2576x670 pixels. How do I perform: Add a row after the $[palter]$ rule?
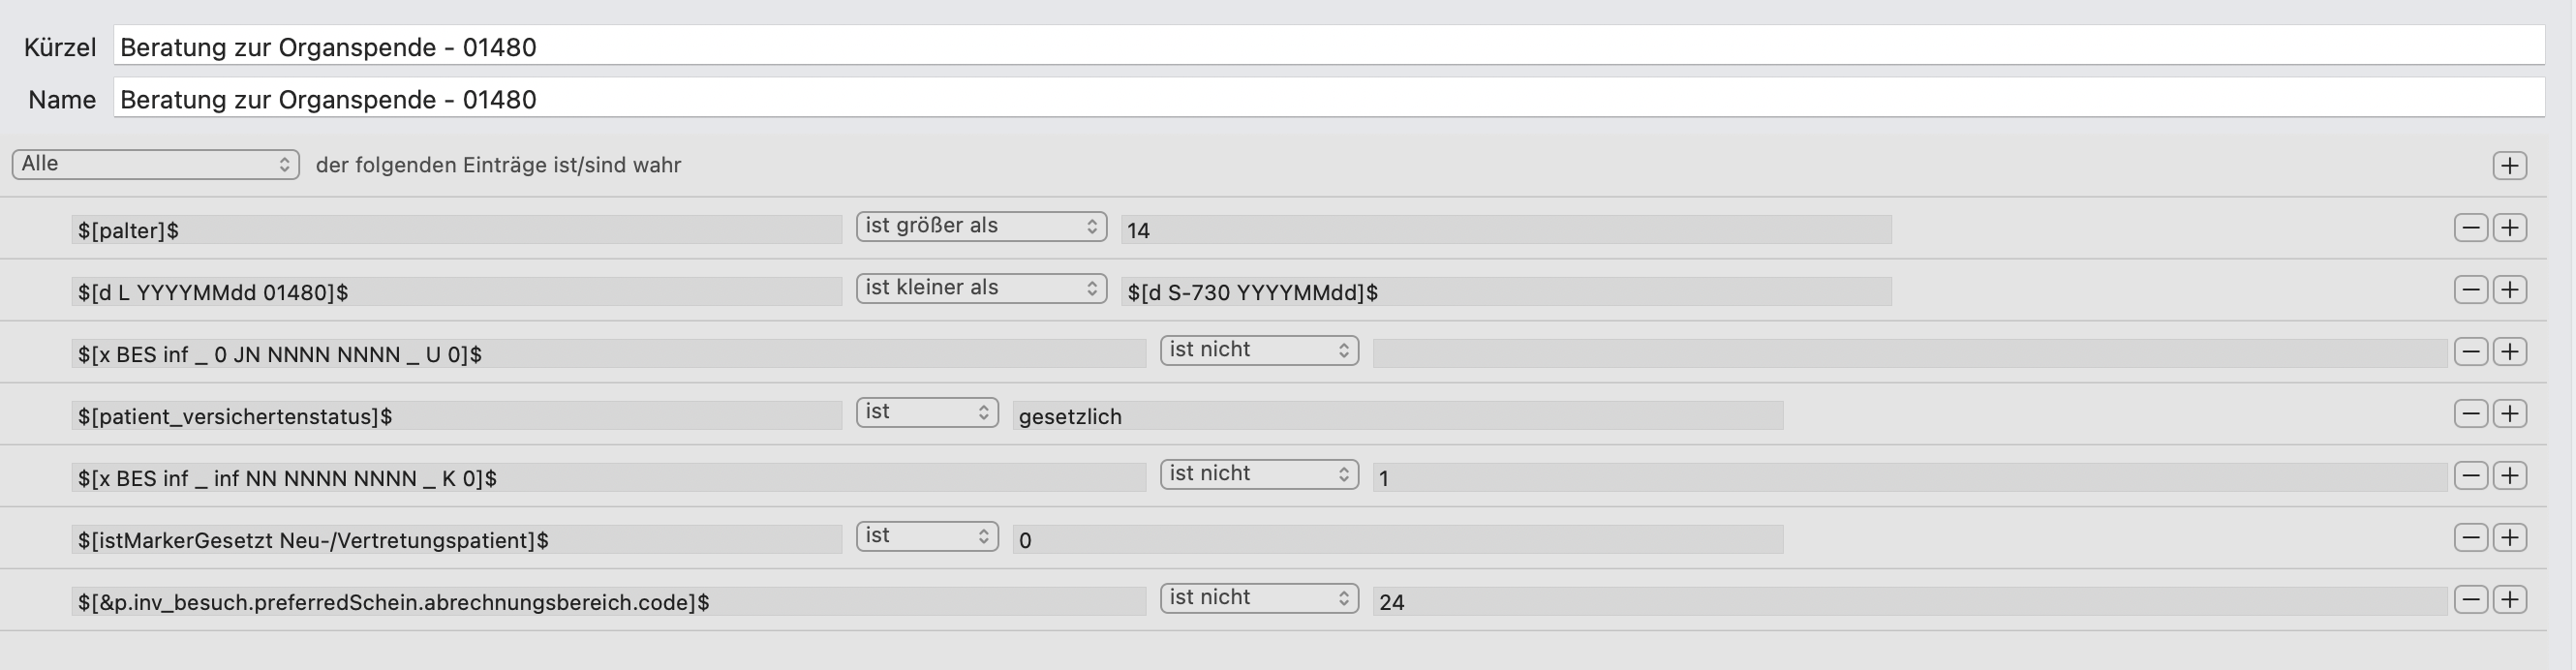click(2509, 228)
